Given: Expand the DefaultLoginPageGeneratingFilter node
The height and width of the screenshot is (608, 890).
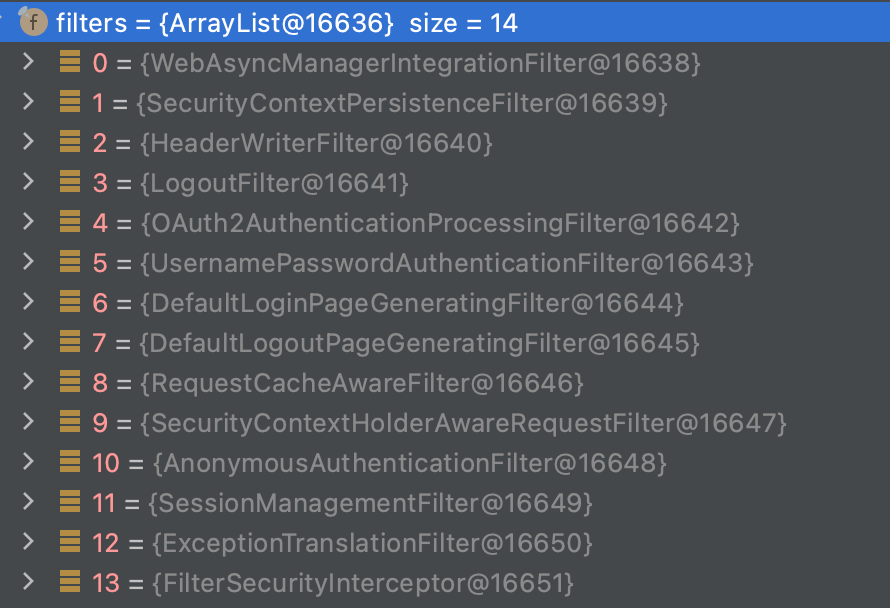Looking at the screenshot, I should (x=28, y=302).
